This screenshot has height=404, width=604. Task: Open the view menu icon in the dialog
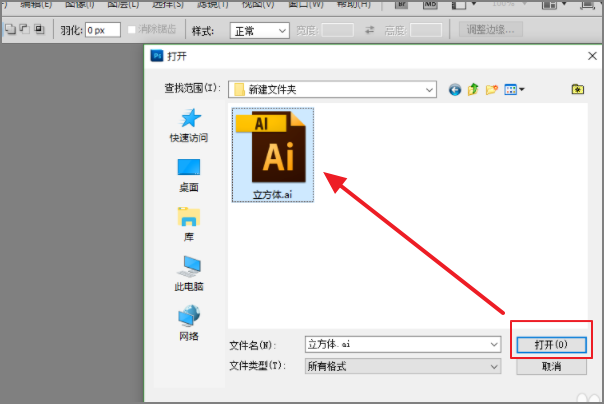click(x=514, y=90)
